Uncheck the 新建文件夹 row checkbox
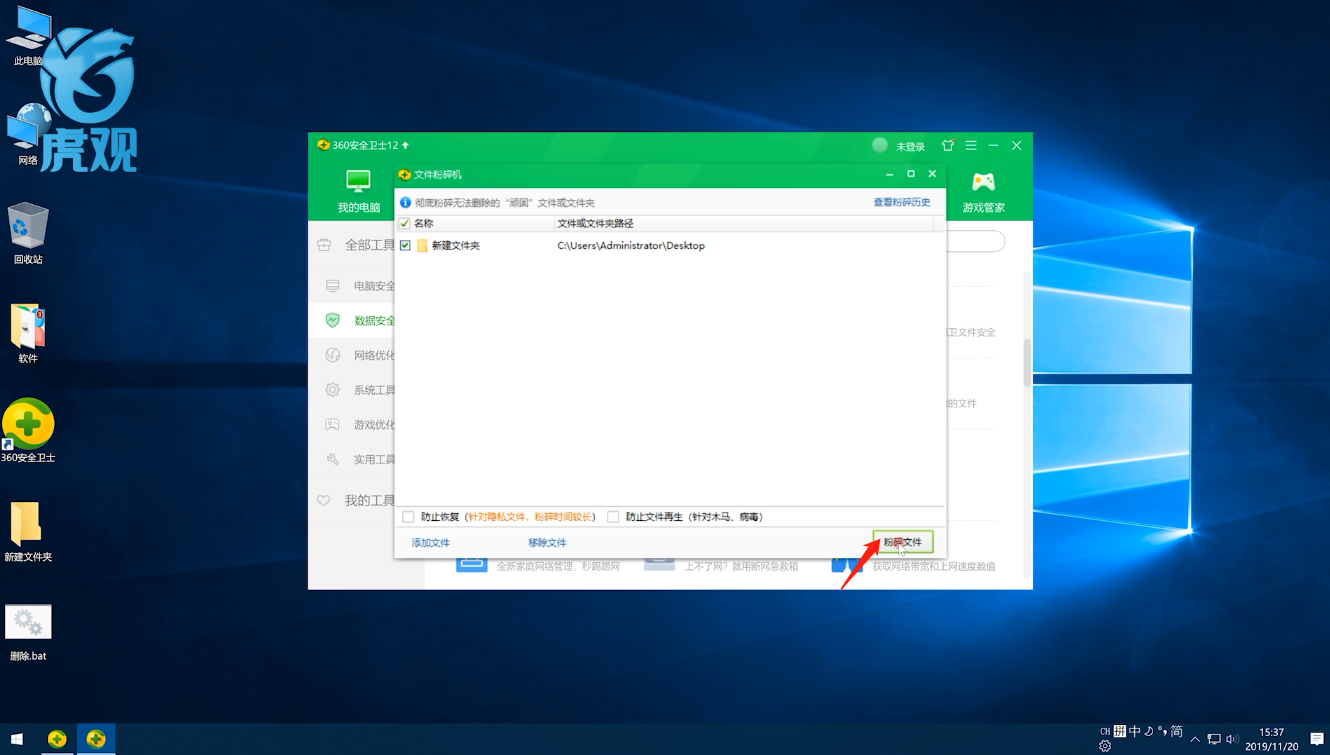This screenshot has height=755, width=1330. pos(405,245)
